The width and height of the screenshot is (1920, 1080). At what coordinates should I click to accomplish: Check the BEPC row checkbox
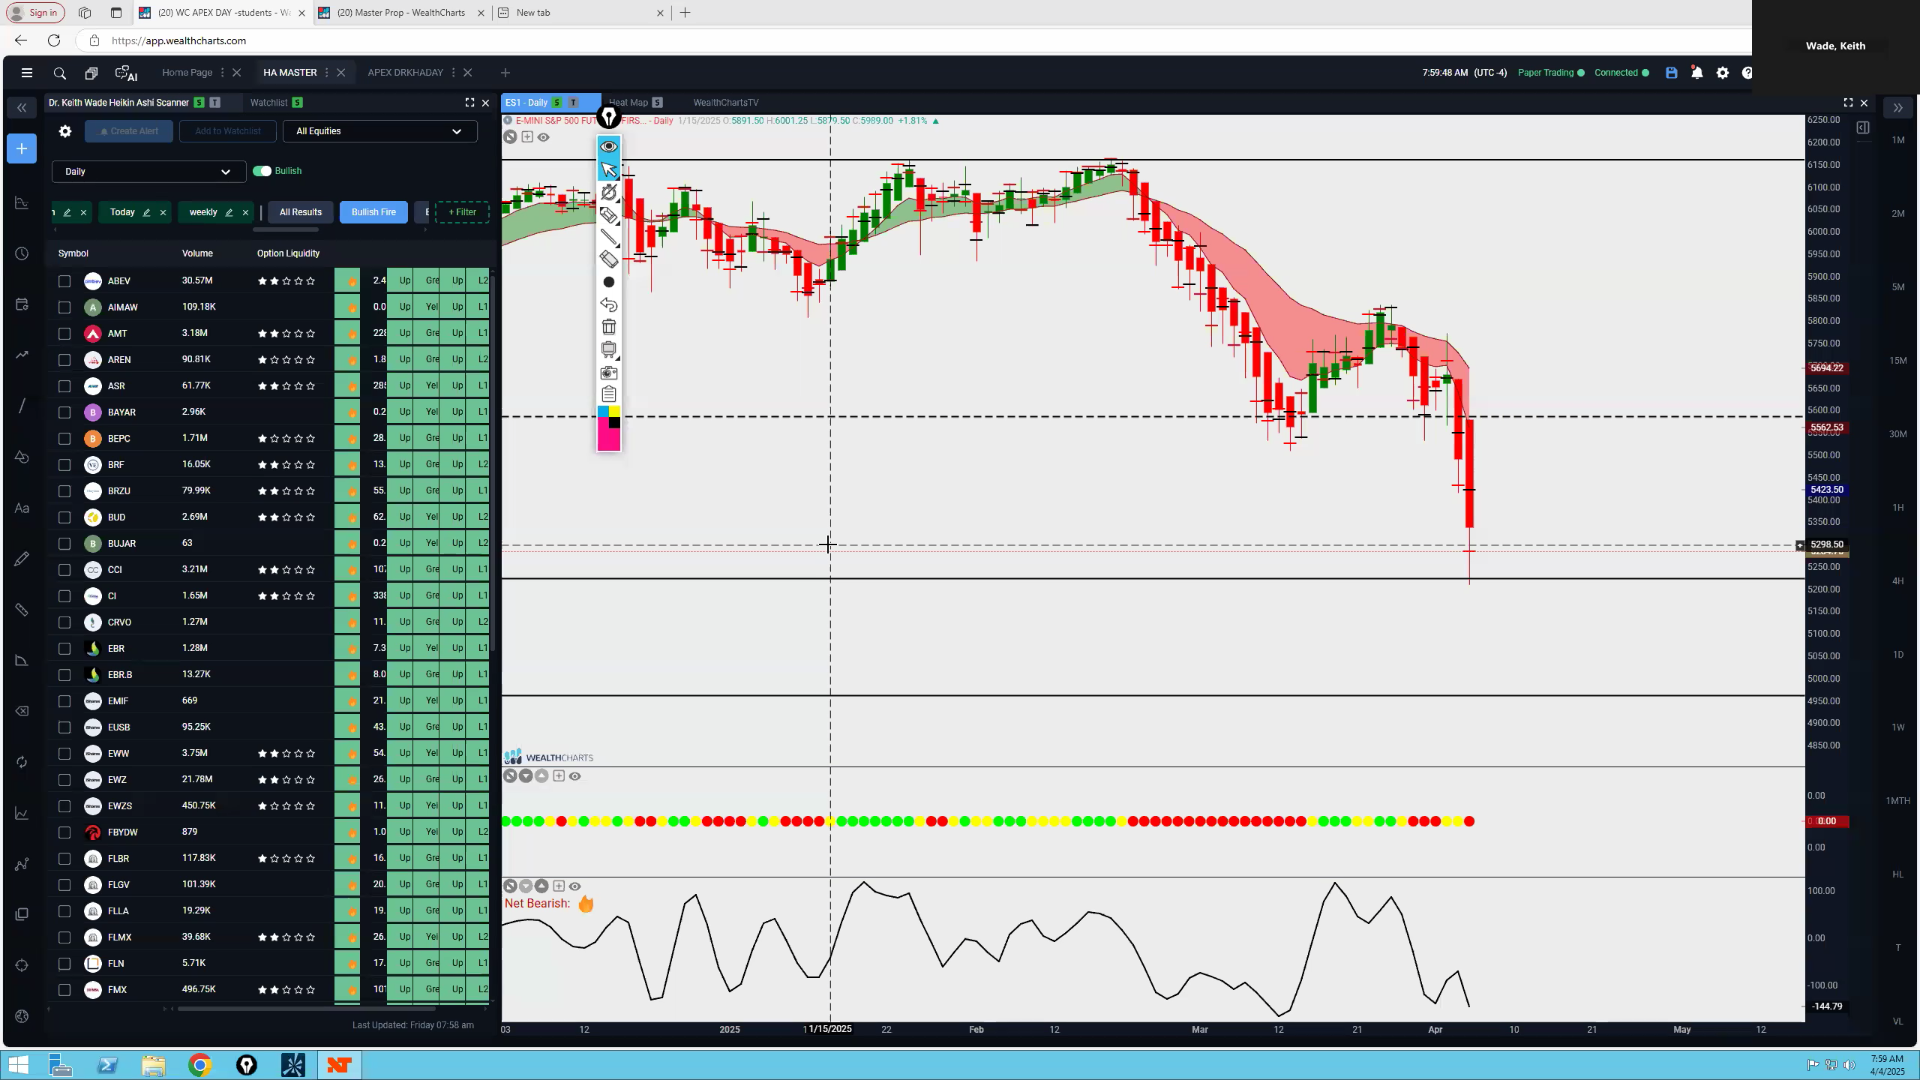point(65,439)
